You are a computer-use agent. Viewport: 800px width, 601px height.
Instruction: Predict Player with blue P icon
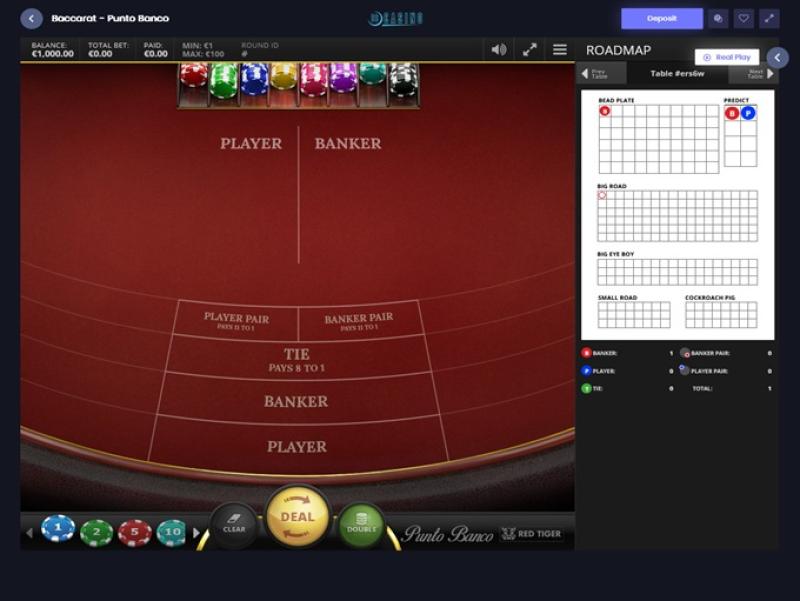click(748, 113)
